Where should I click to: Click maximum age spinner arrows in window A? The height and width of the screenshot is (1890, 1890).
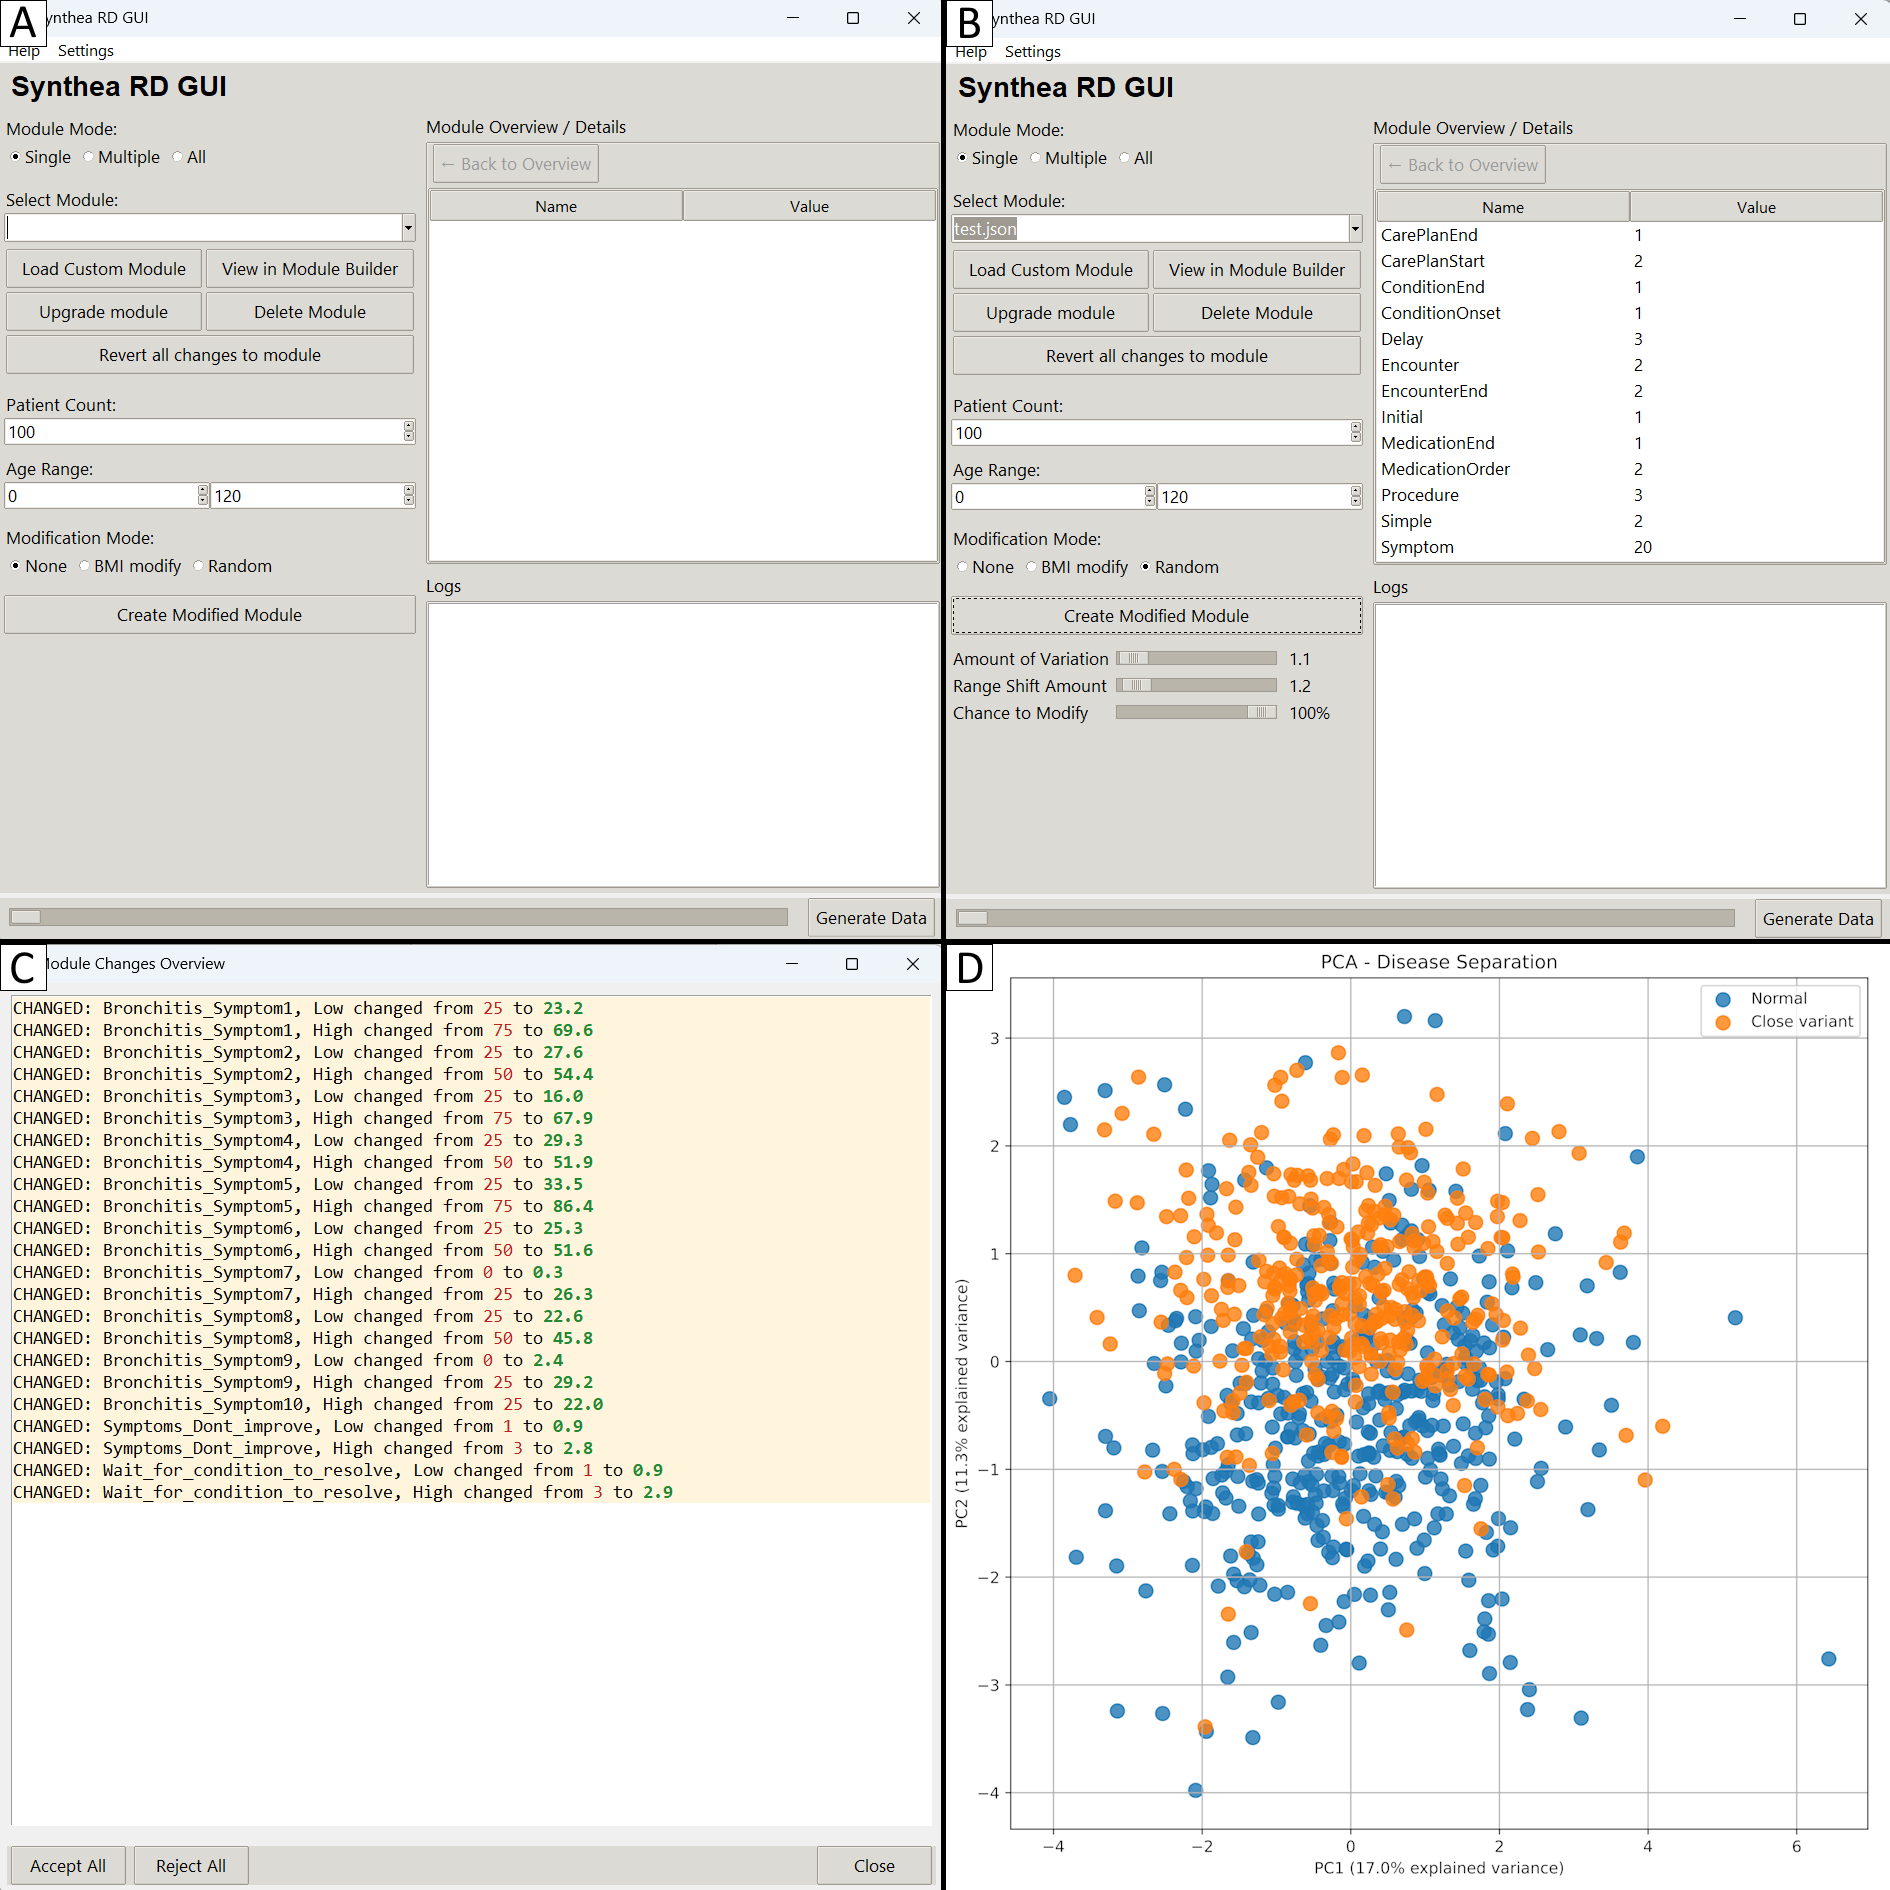[x=409, y=496]
